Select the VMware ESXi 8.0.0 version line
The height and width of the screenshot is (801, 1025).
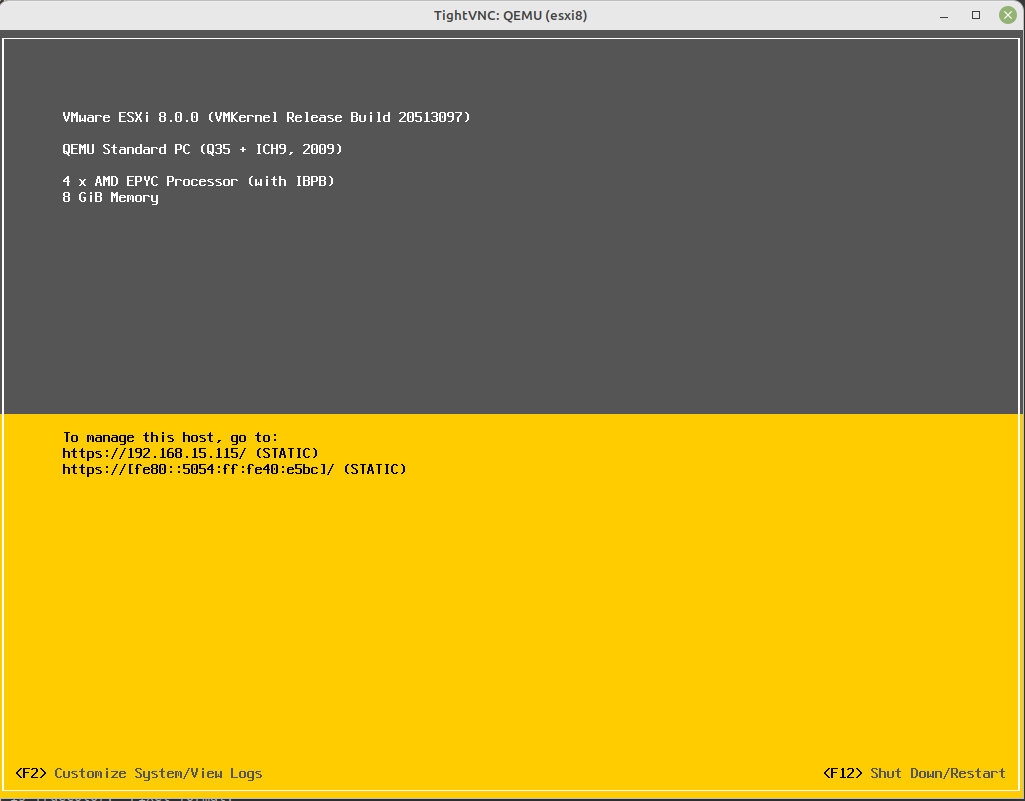tap(267, 118)
